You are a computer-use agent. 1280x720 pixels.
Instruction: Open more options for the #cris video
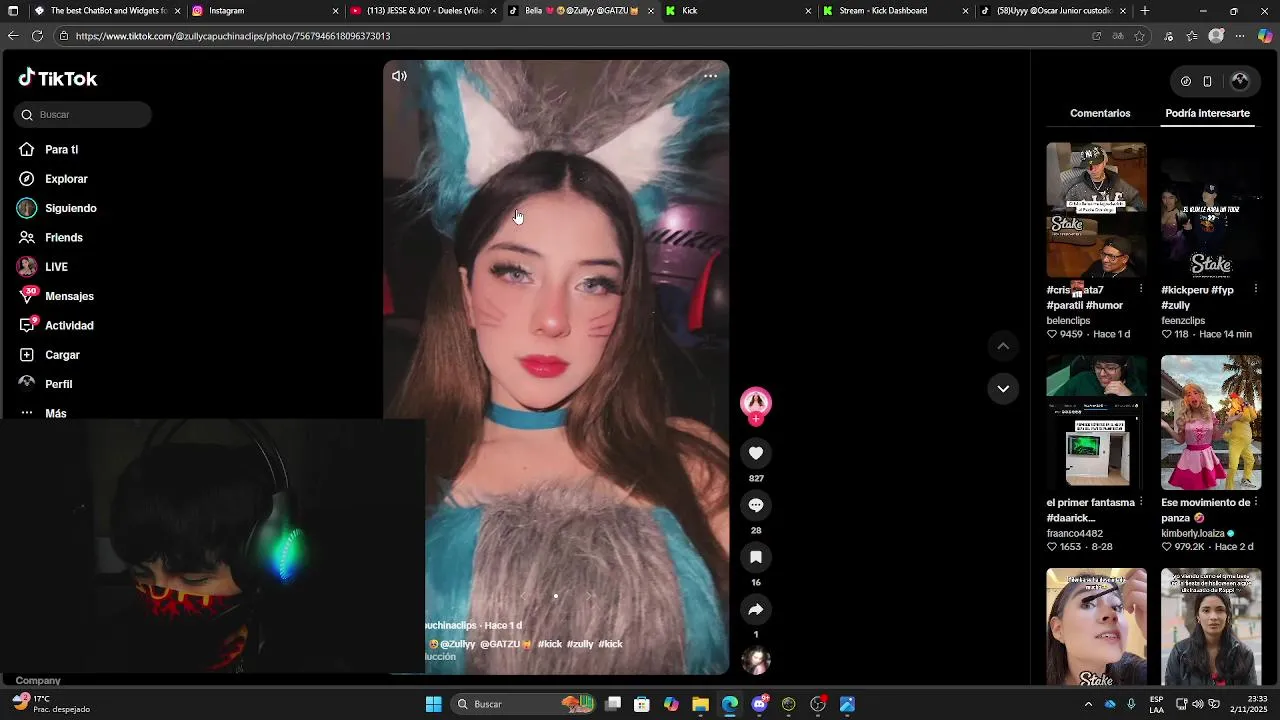pos(1141,289)
